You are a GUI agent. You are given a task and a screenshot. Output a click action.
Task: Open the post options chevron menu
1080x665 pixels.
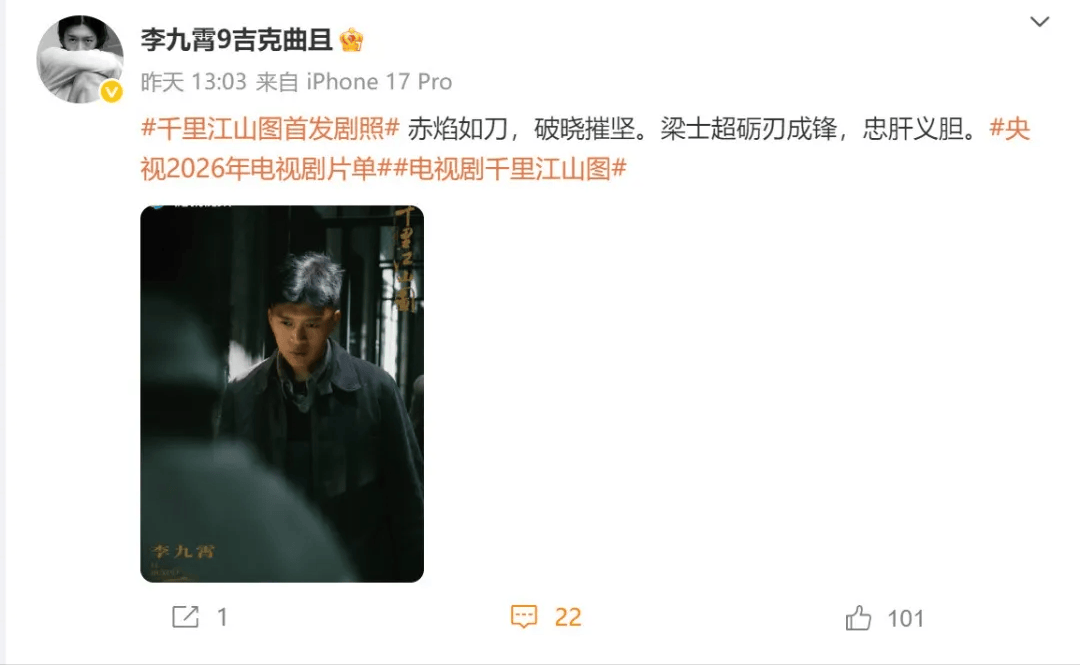pyautogui.click(x=1039, y=22)
